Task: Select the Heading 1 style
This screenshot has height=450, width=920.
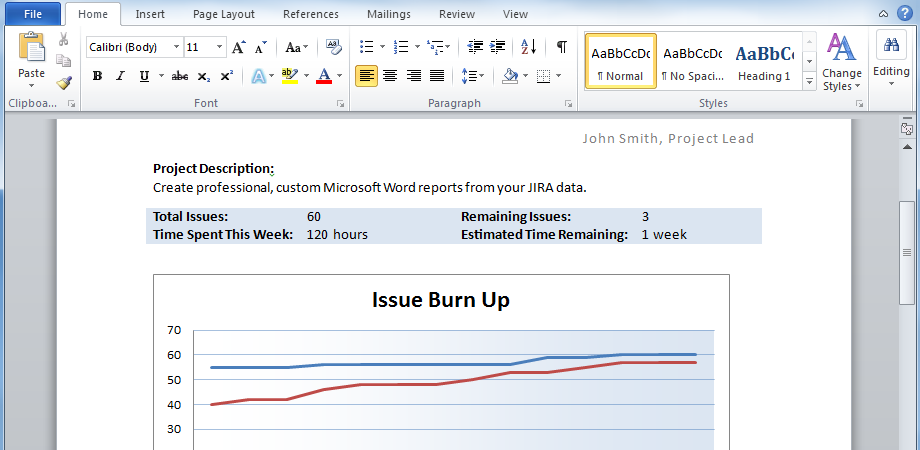Action: [764, 61]
